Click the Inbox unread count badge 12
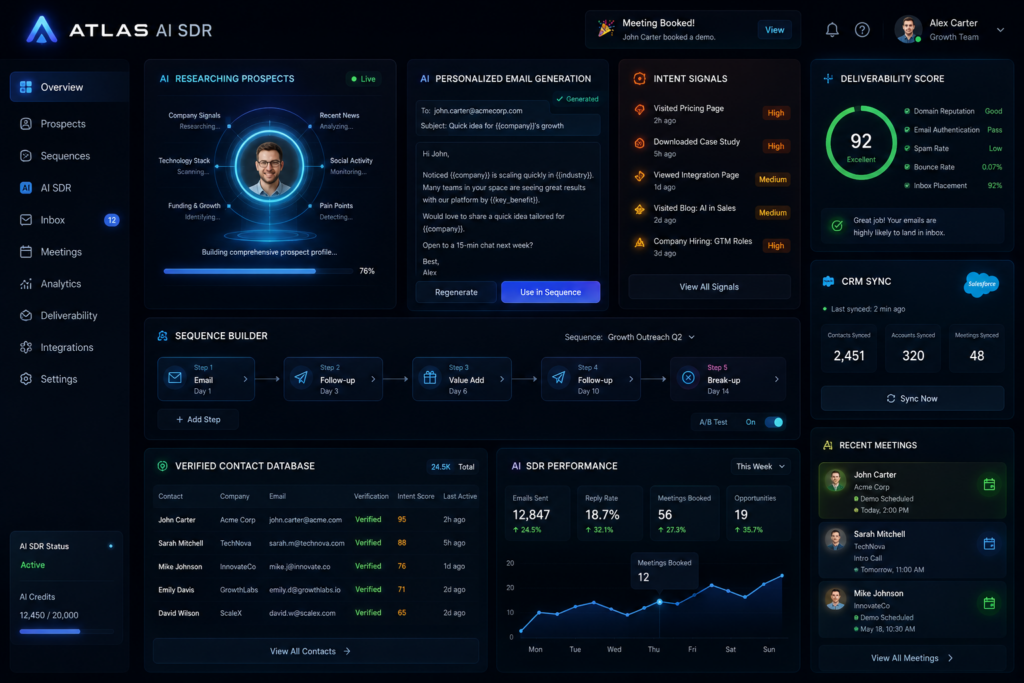 (x=112, y=220)
